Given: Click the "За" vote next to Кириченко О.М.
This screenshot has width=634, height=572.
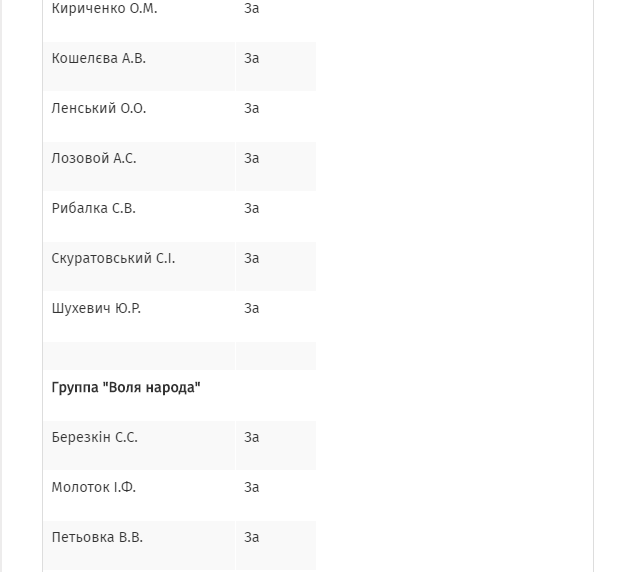Looking at the screenshot, I should point(252,9).
